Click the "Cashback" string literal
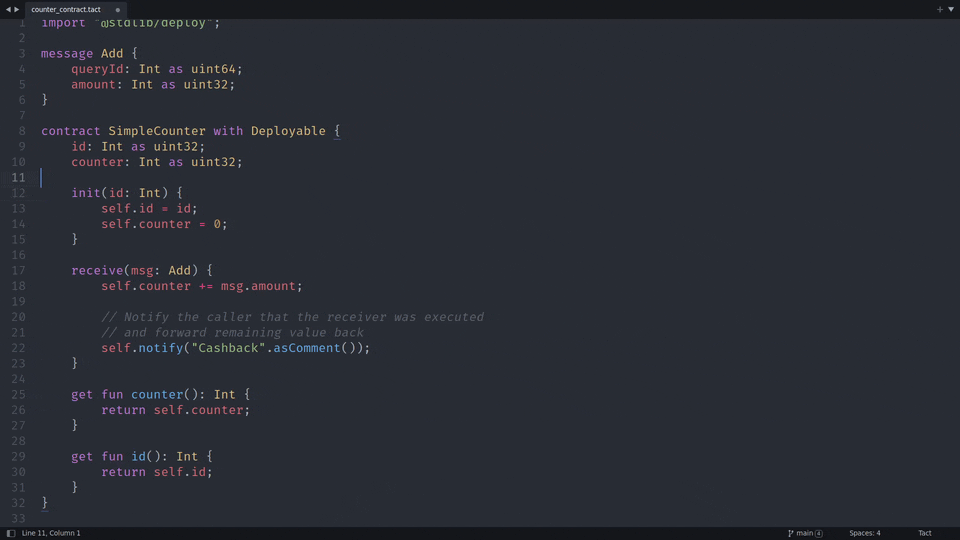The height and width of the screenshot is (540, 960). tap(228, 348)
